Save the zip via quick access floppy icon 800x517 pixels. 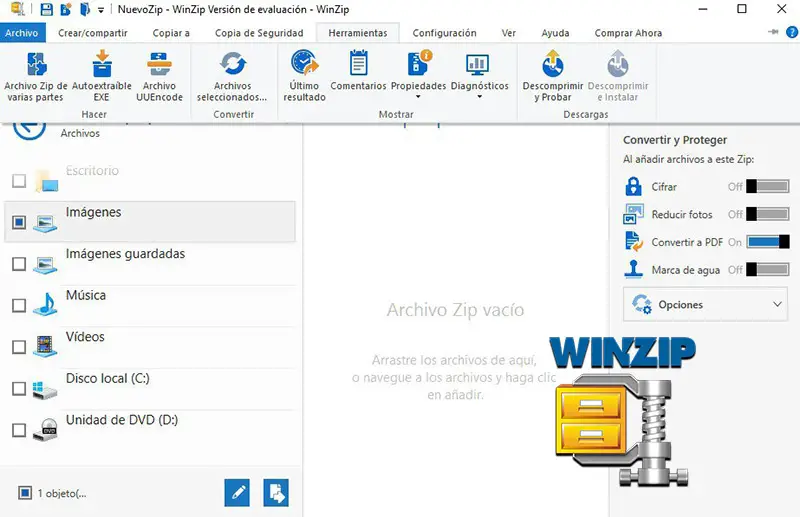point(46,9)
